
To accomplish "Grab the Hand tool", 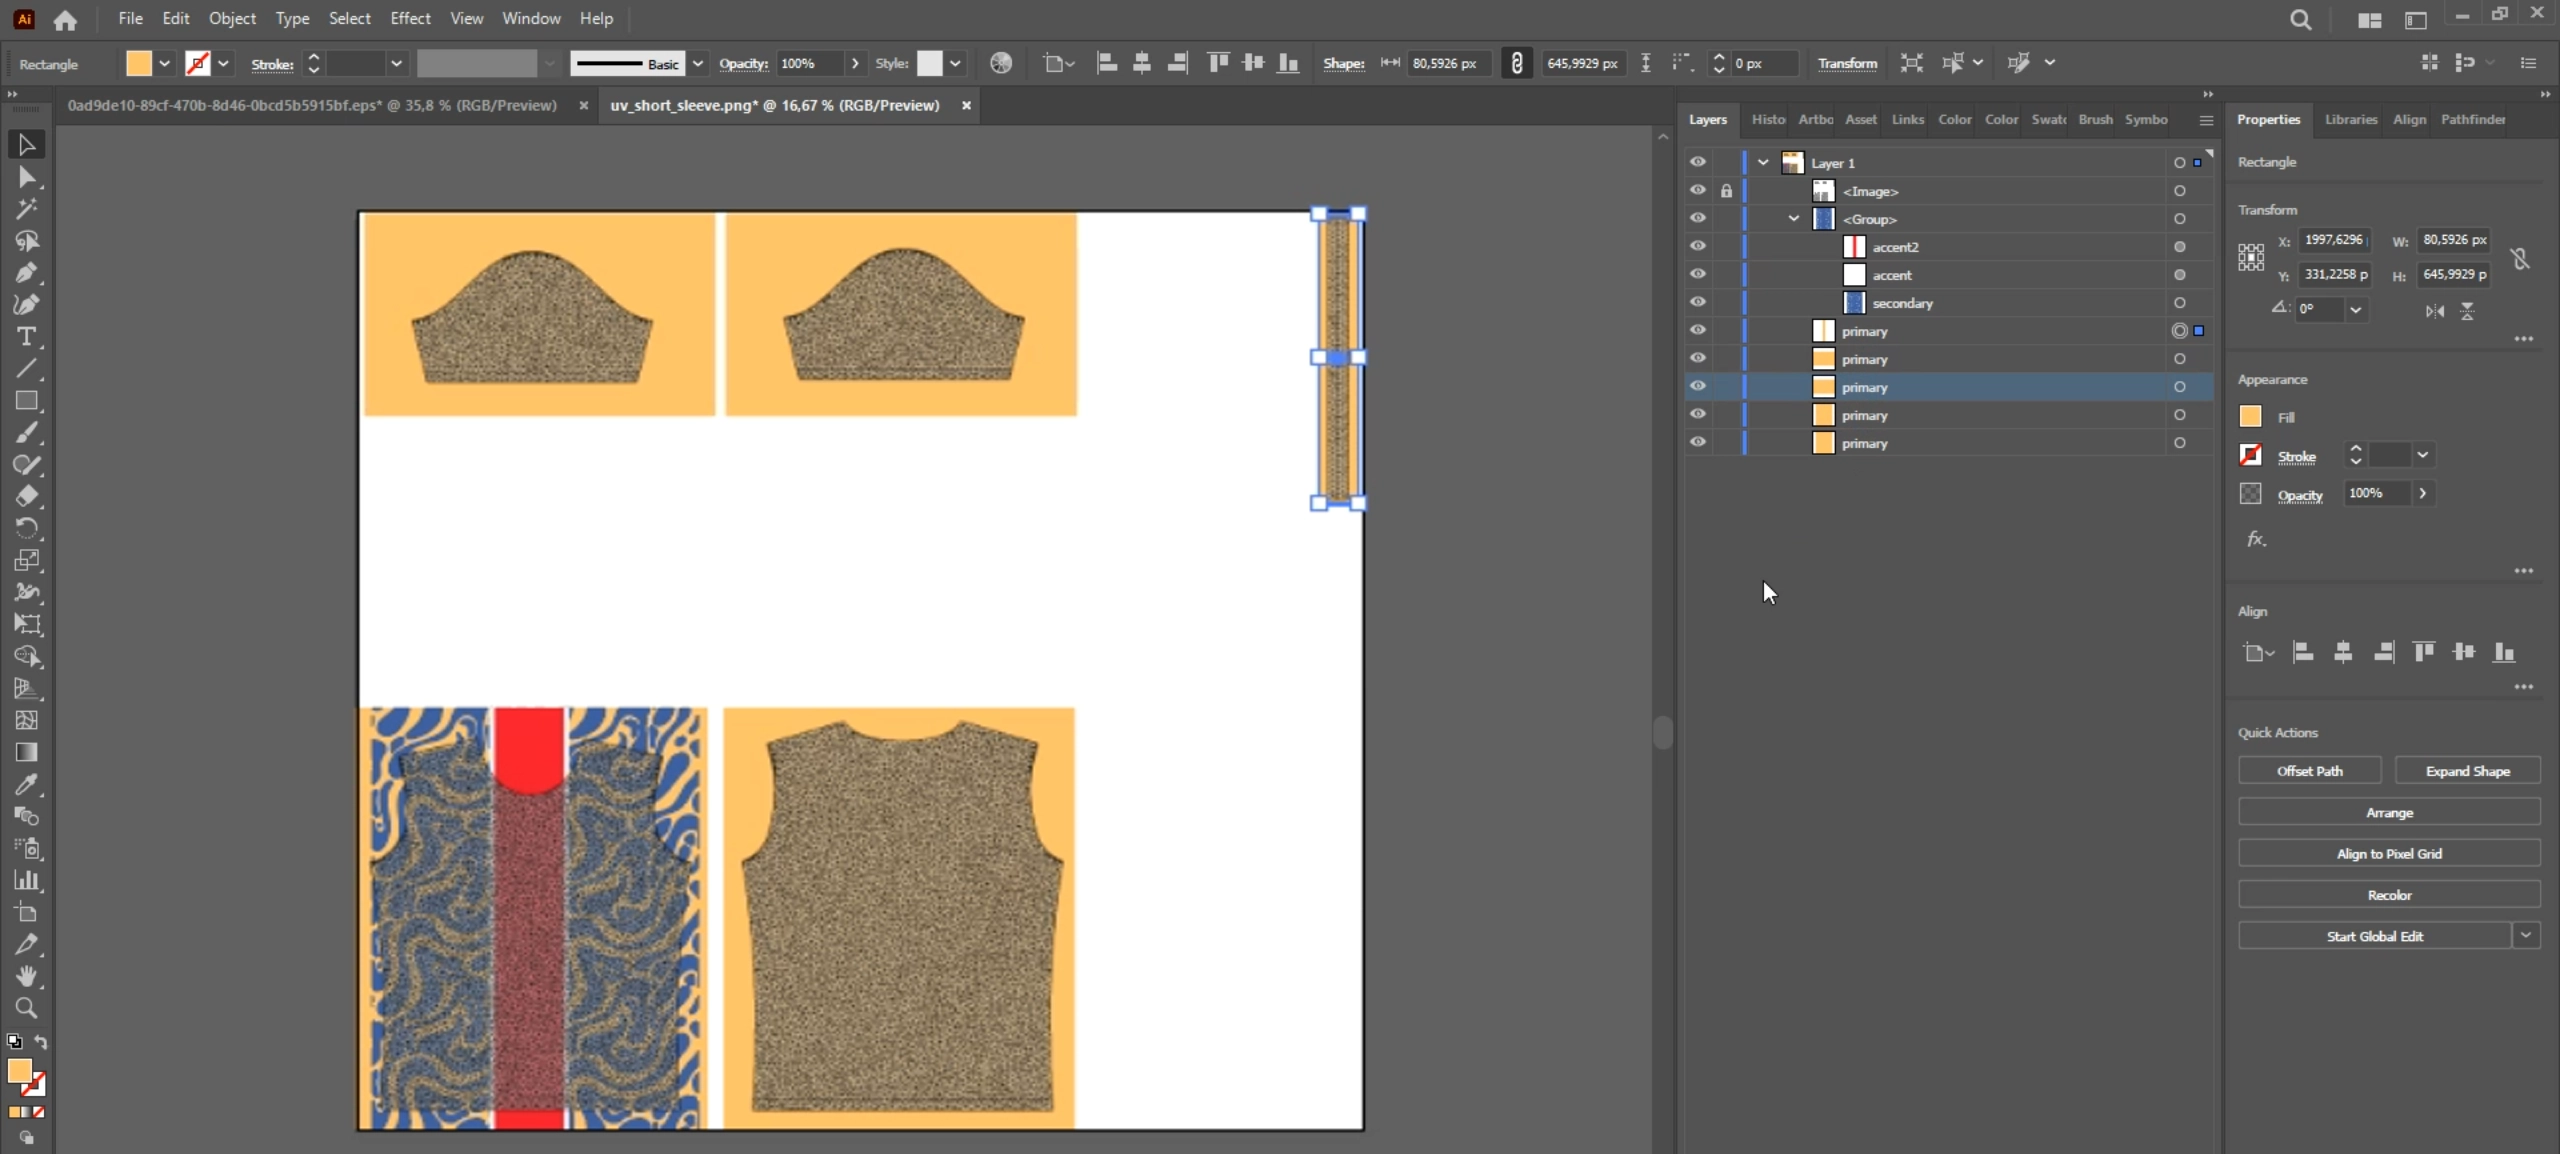I will [26, 977].
